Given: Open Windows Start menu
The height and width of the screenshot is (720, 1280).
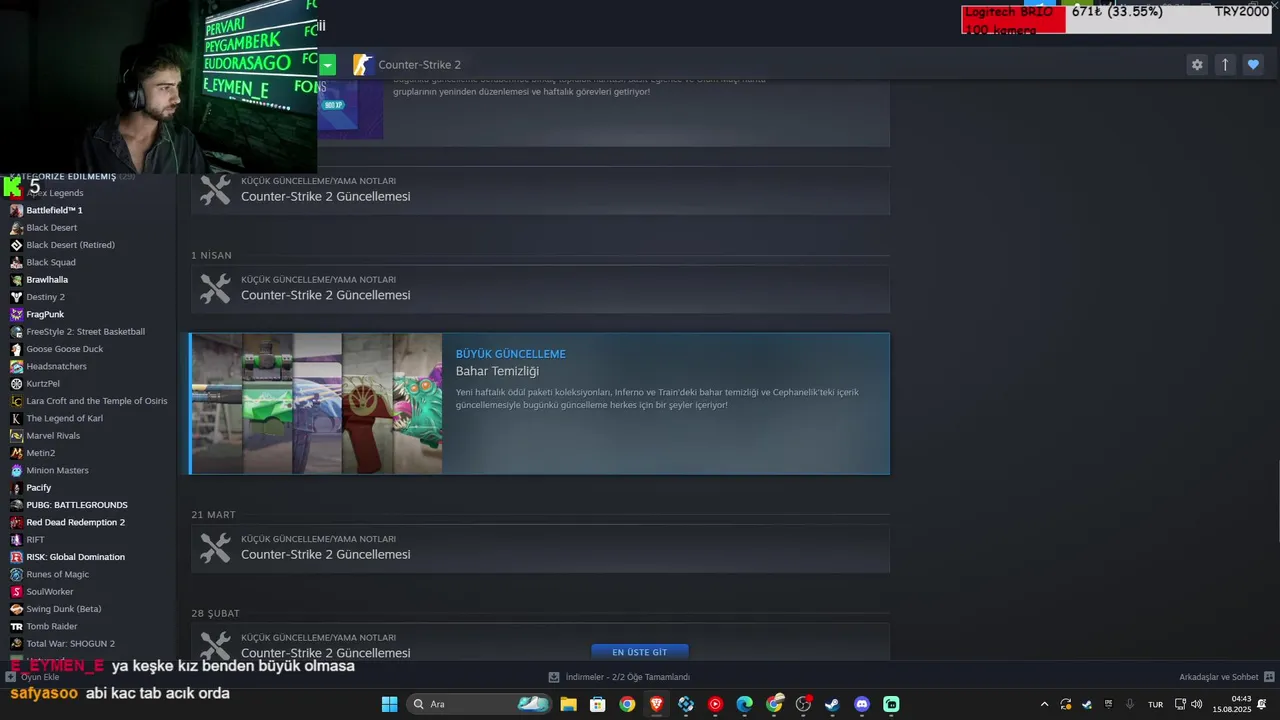Looking at the screenshot, I should [389, 704].
